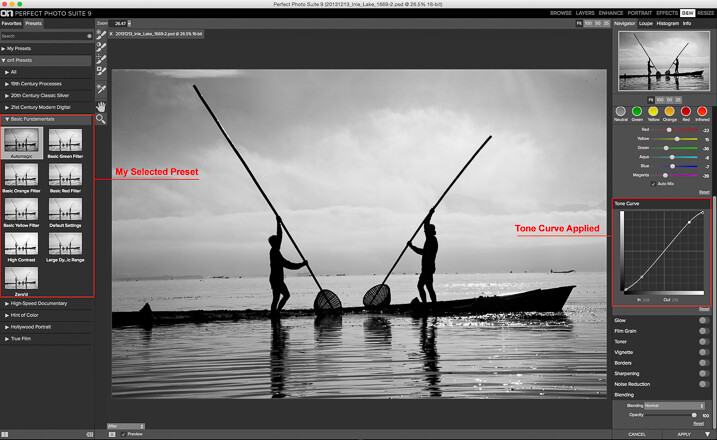
Task: Enable the Glow toggle
Action: pos(704,321)
